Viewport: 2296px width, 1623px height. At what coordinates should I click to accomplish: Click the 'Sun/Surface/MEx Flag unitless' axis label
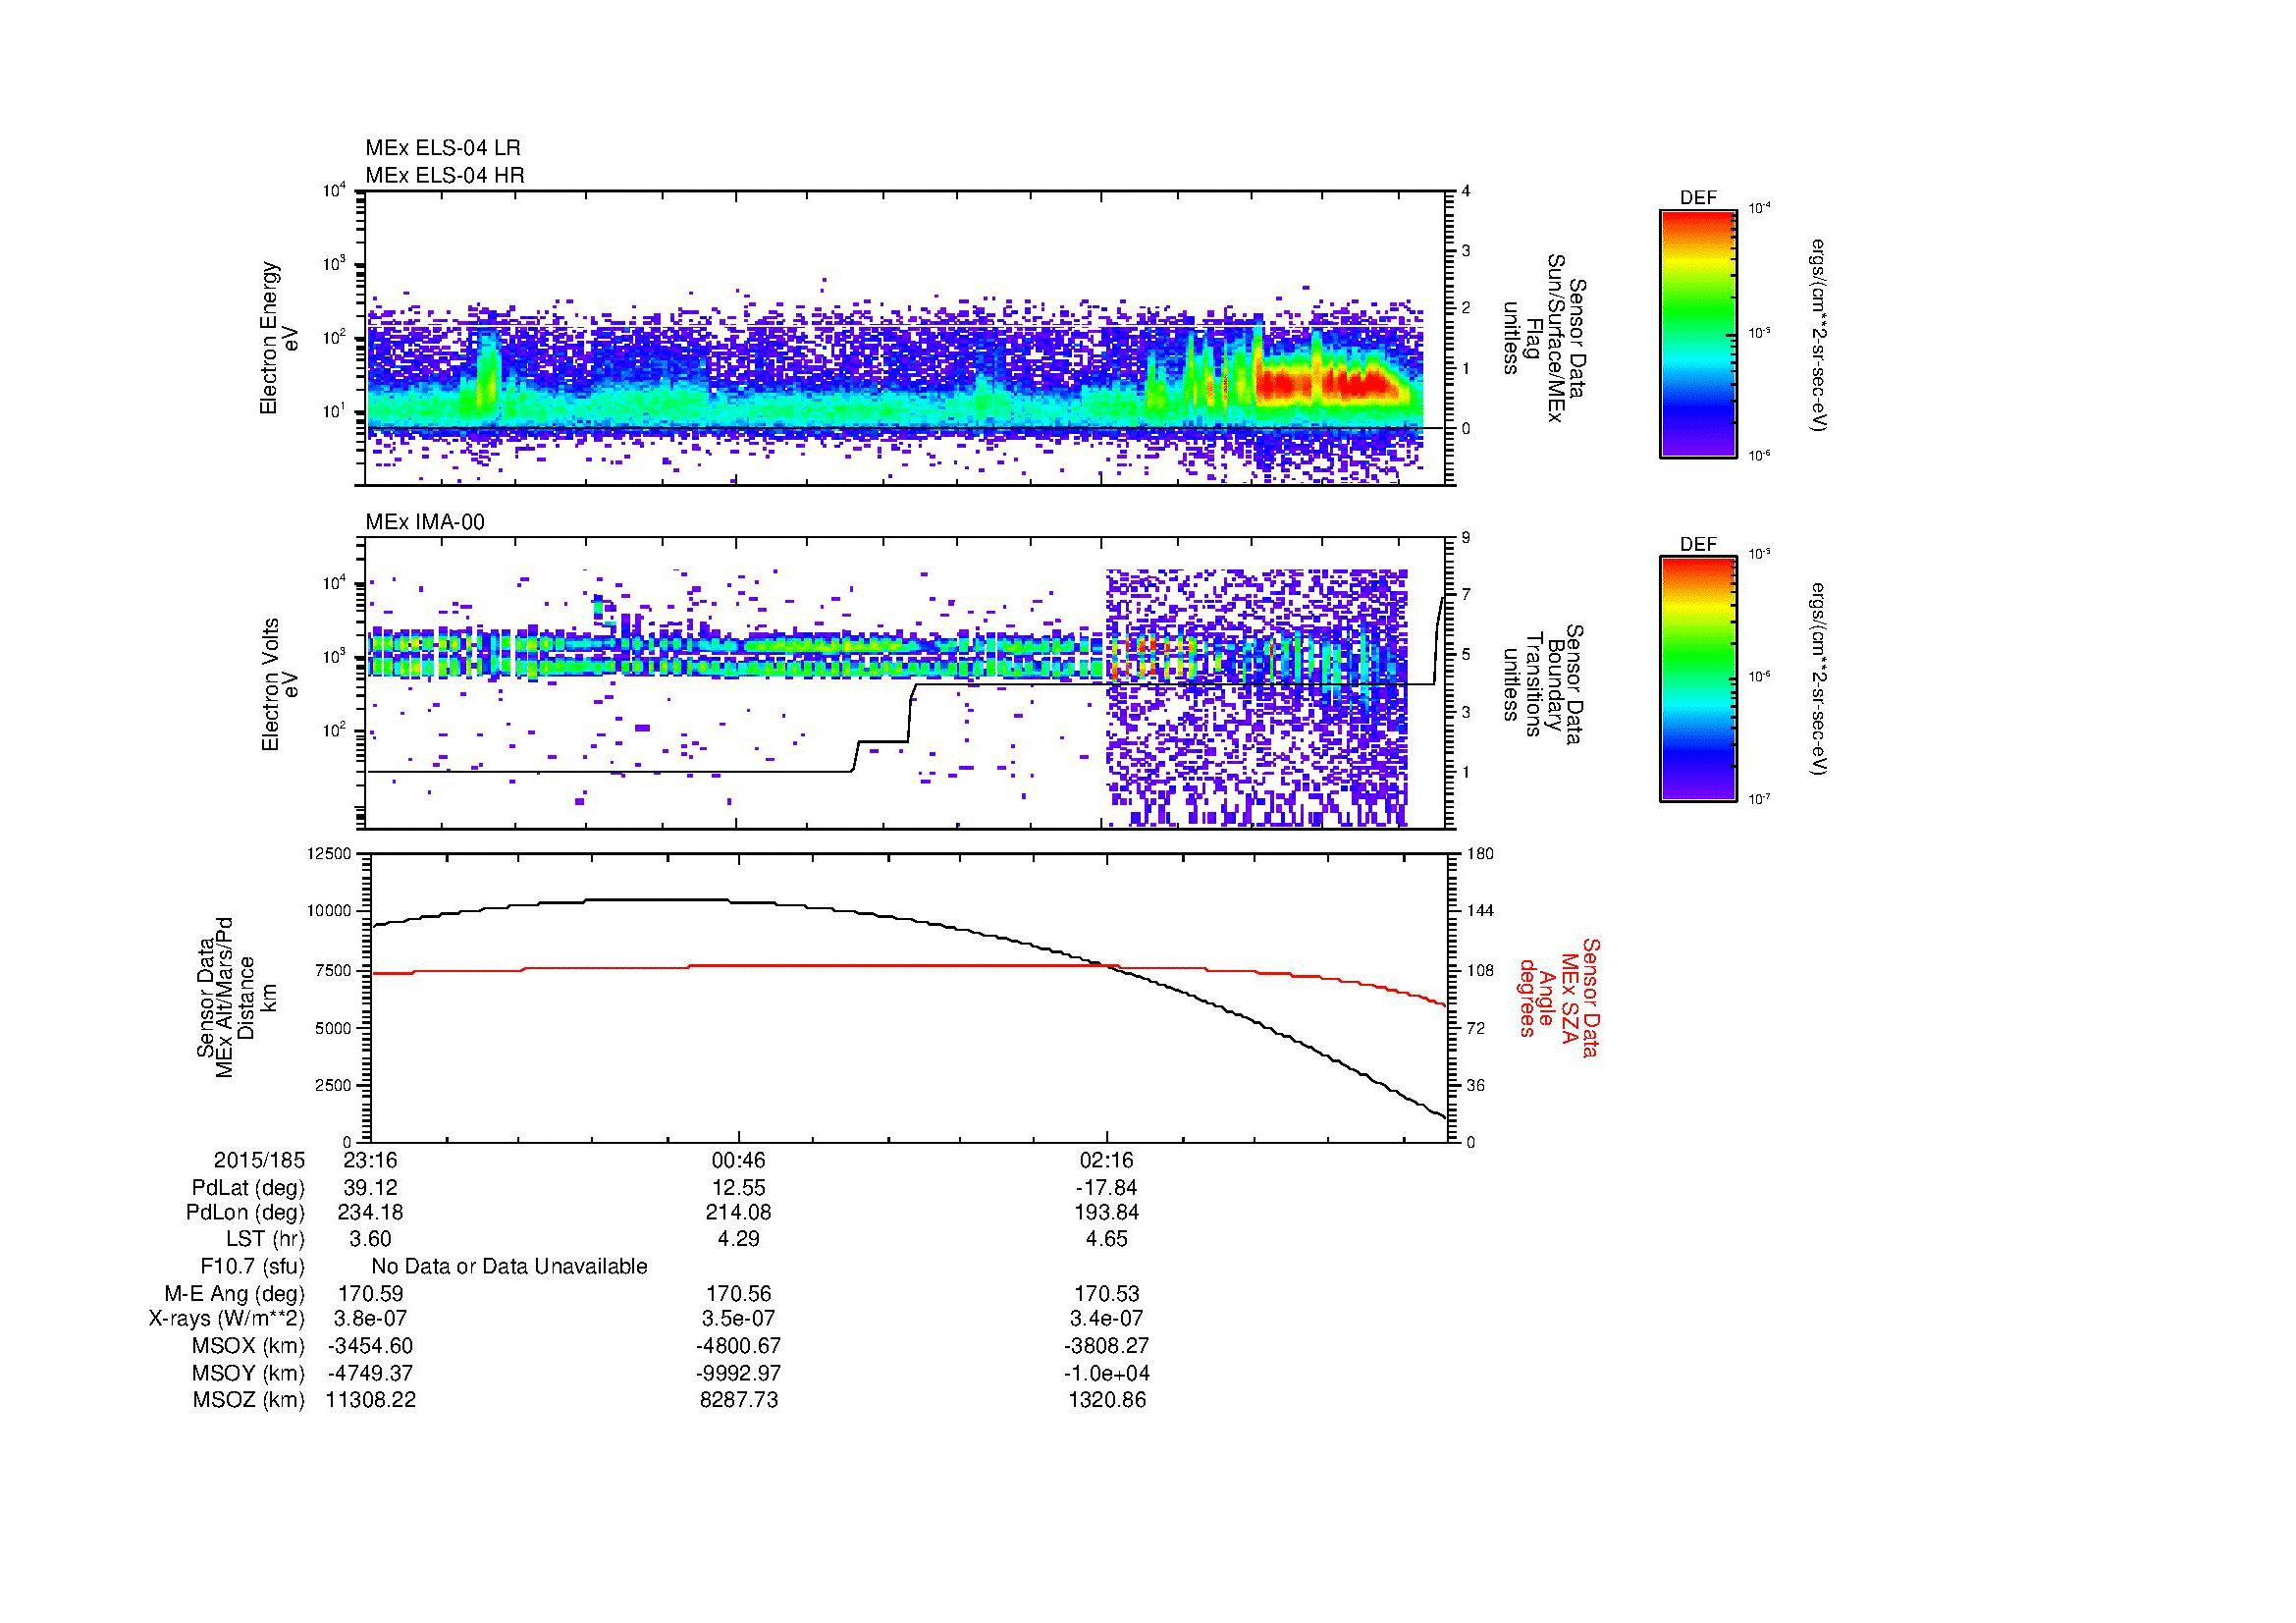point(1545,338)
